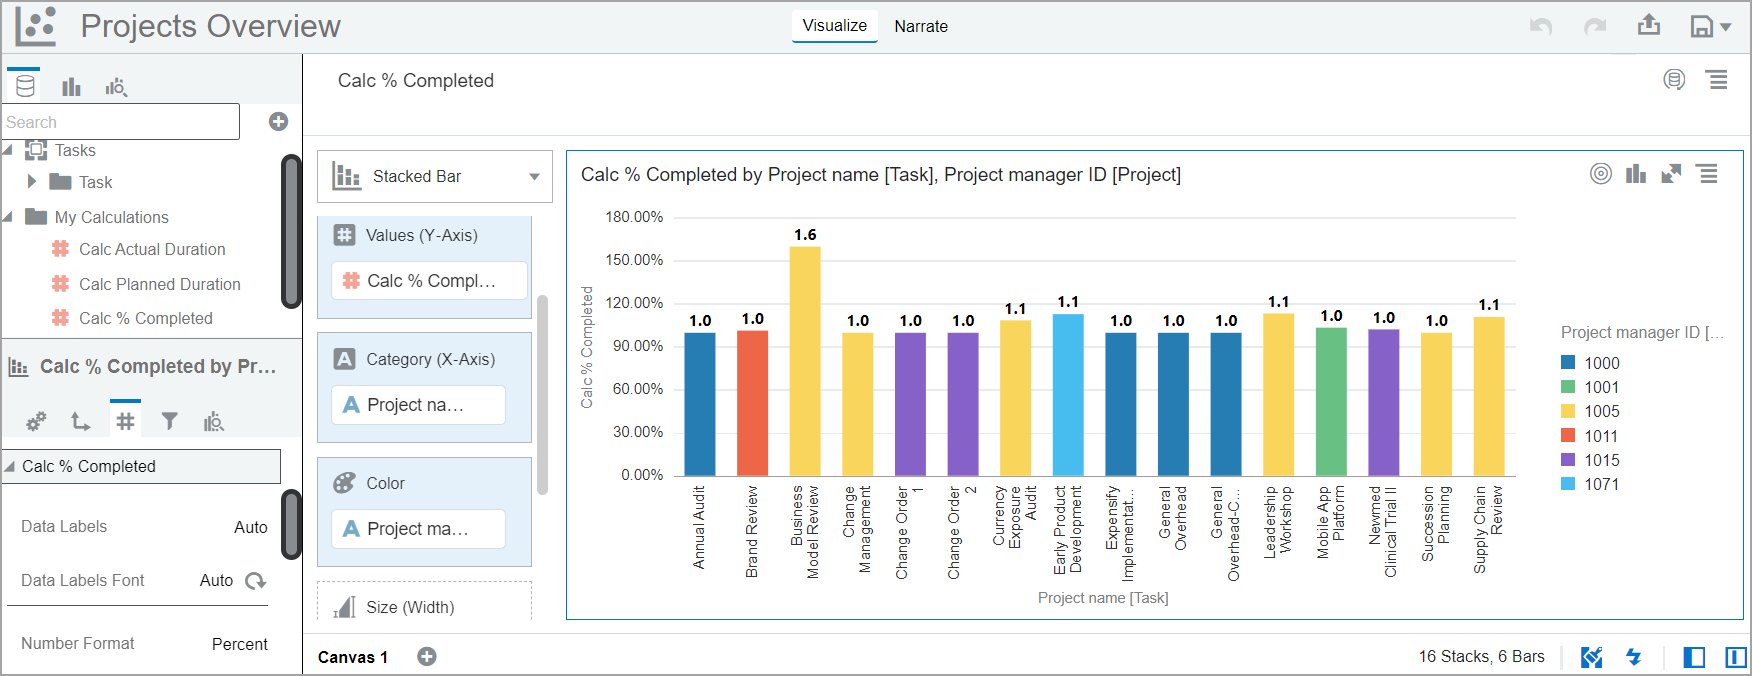Type in the Search field
This screenshot has width=1752, height=676.
[120, 122]
